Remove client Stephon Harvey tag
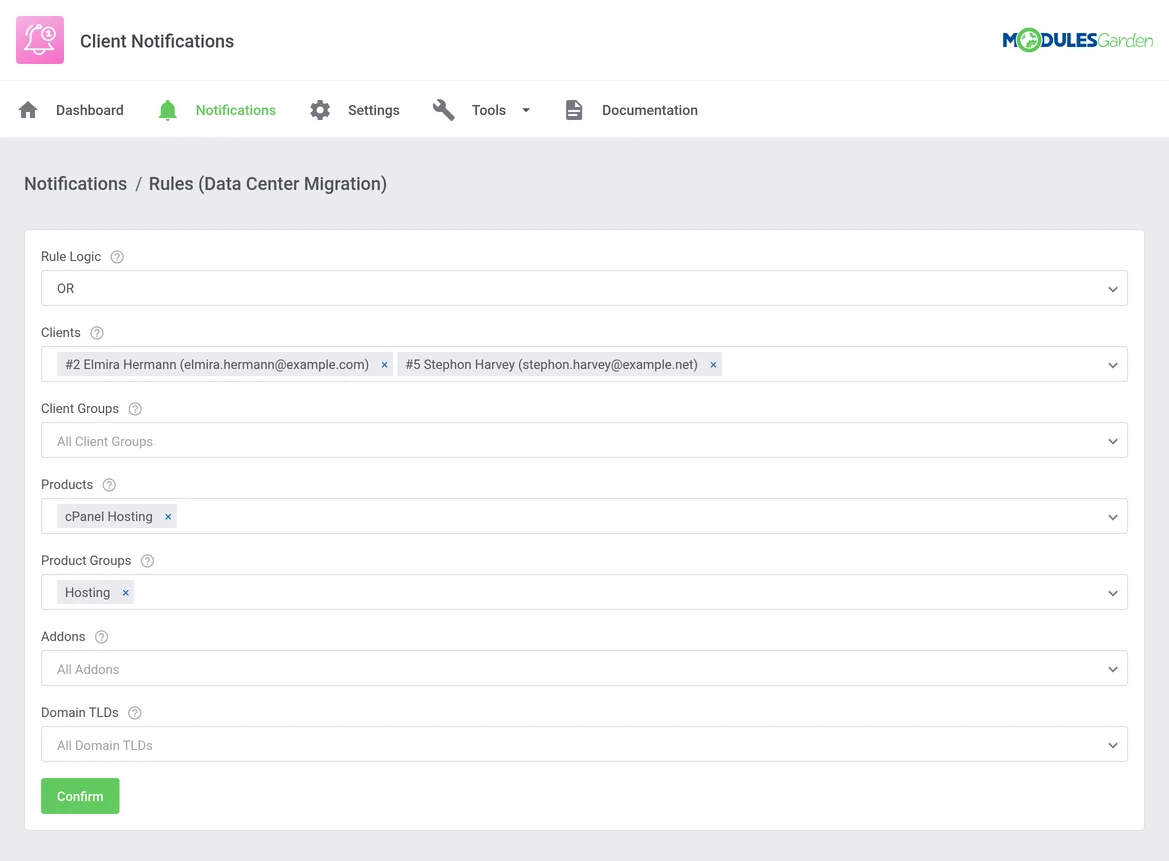 click(713, 365)
